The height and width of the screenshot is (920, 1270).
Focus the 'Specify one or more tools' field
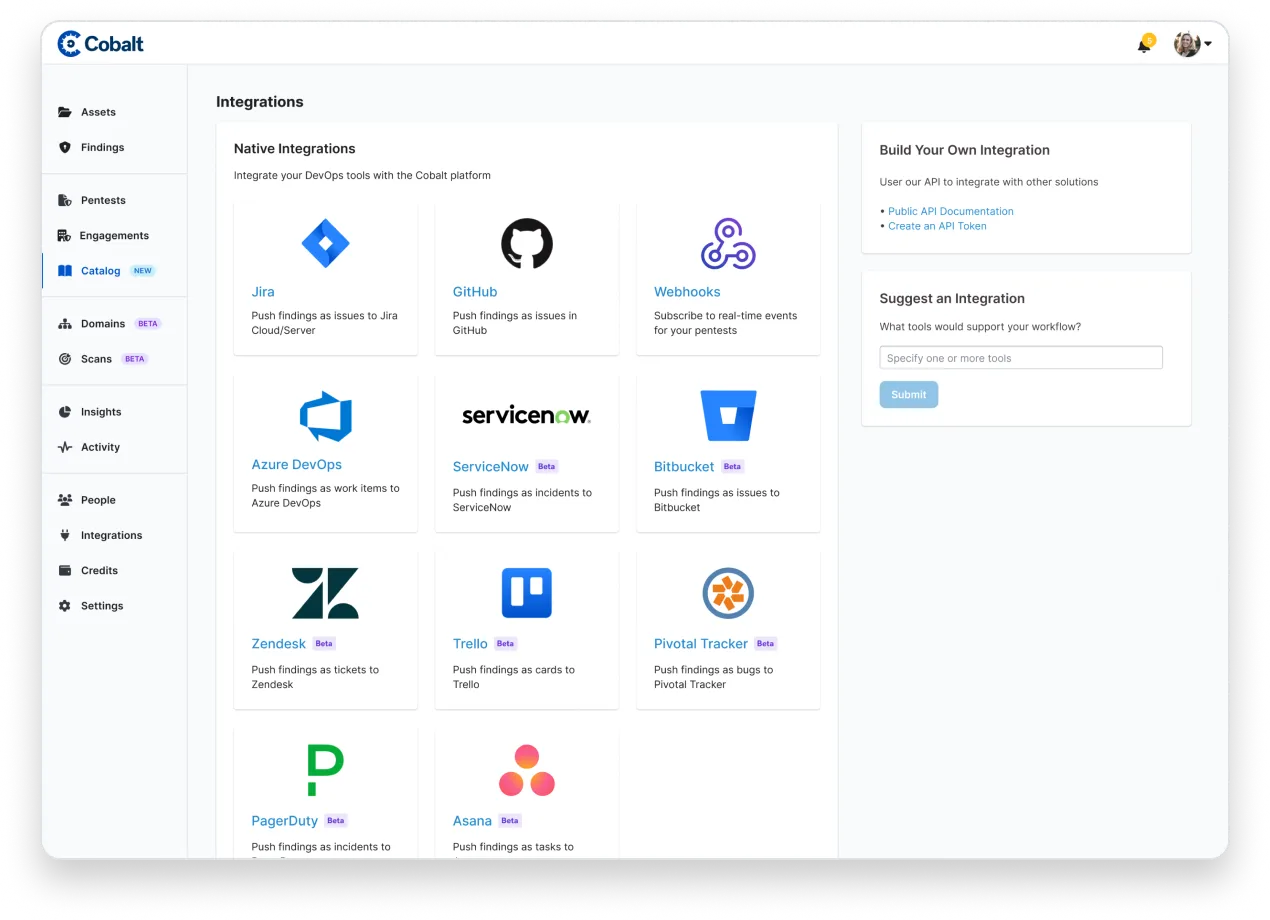(1021, 358)
